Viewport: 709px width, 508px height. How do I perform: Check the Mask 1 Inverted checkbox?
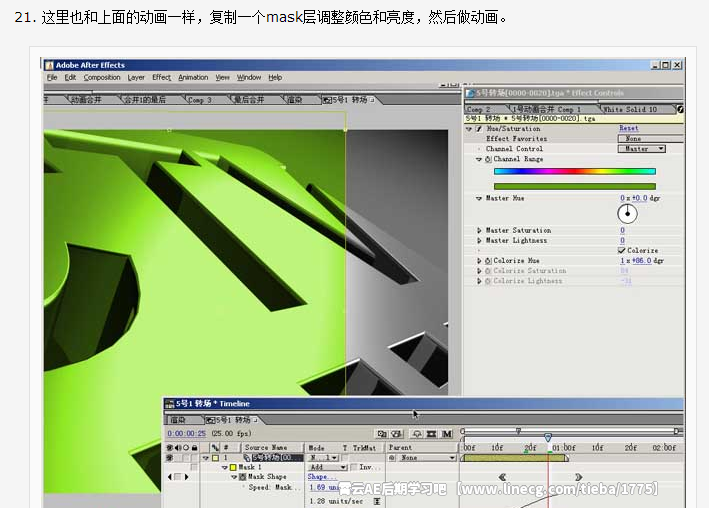pyautogui.click(x=354, y=467)
